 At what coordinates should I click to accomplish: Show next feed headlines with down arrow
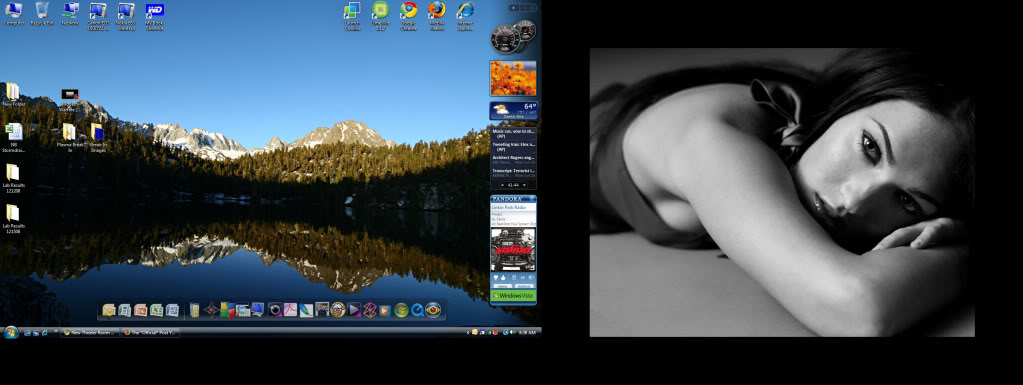(x=525, y=185)
